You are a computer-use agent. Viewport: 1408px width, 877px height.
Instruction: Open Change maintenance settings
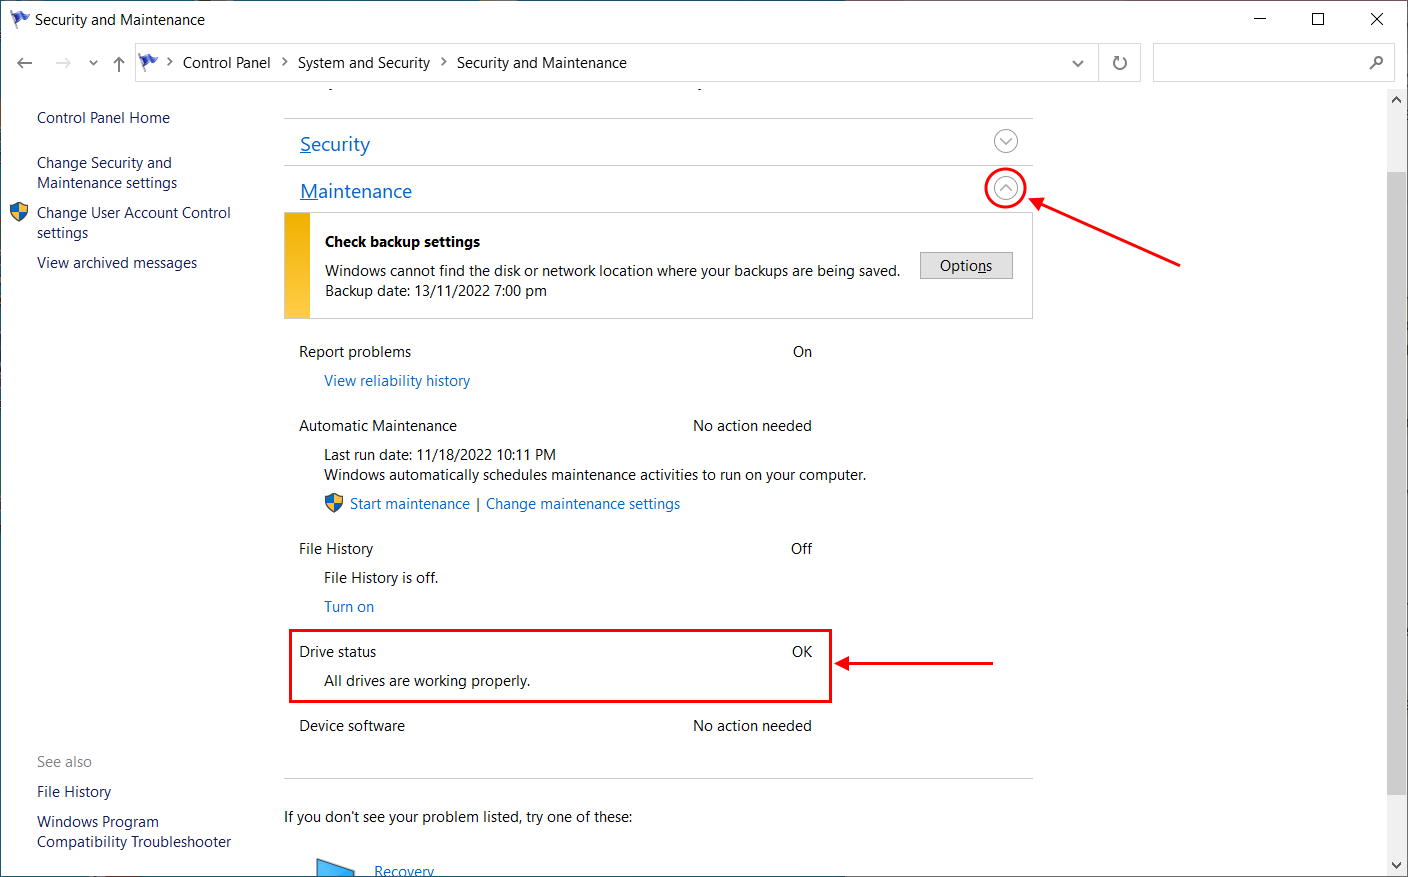click(x=583, y=504)
